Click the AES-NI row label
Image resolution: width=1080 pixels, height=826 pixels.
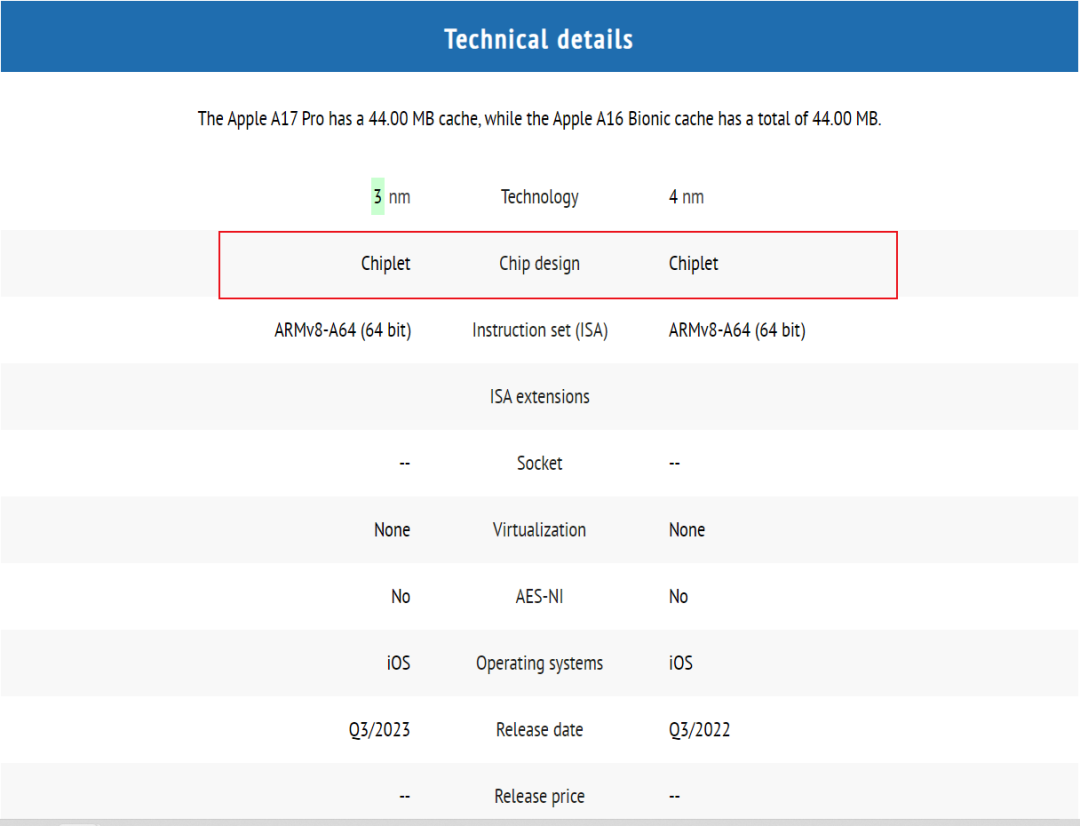tap(539, 597)
